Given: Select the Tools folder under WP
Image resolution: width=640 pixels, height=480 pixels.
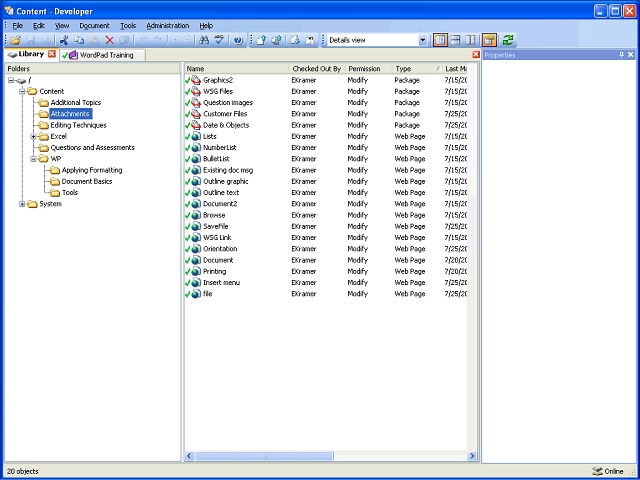Looking at the screenshot, I should click(70, 193).
